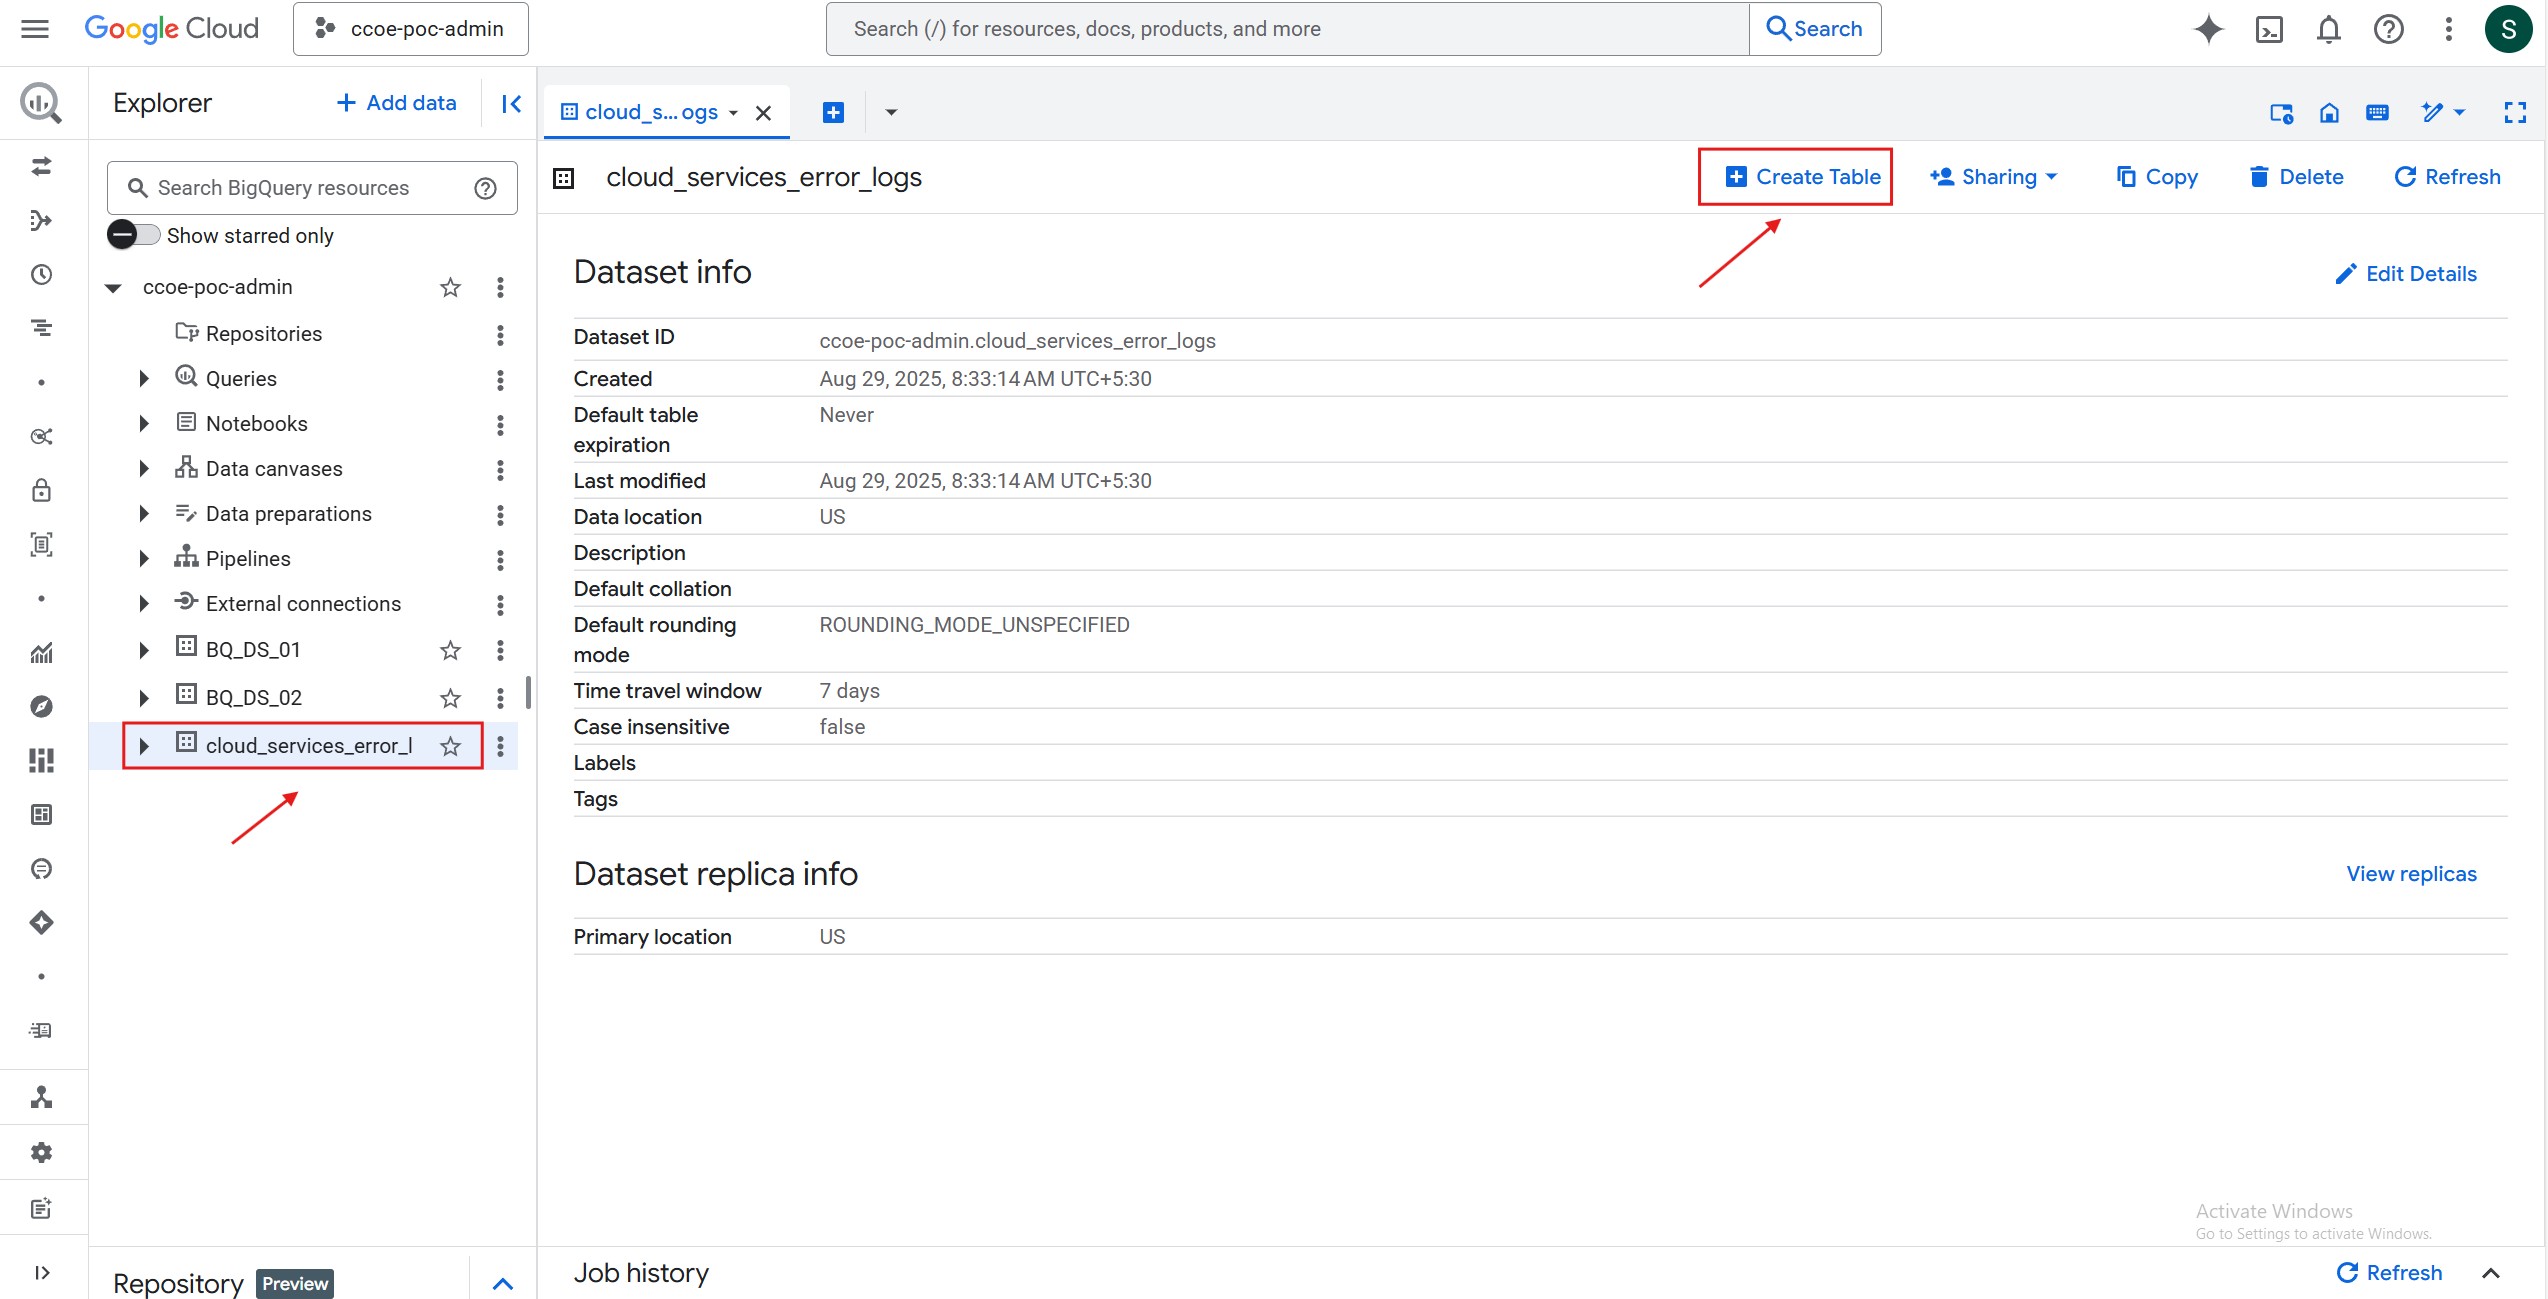The width and height of the screenshot is (2548, 1299).
Task: Collapse the Explorer panel arrow icon
Action: (x=511, y=103)
